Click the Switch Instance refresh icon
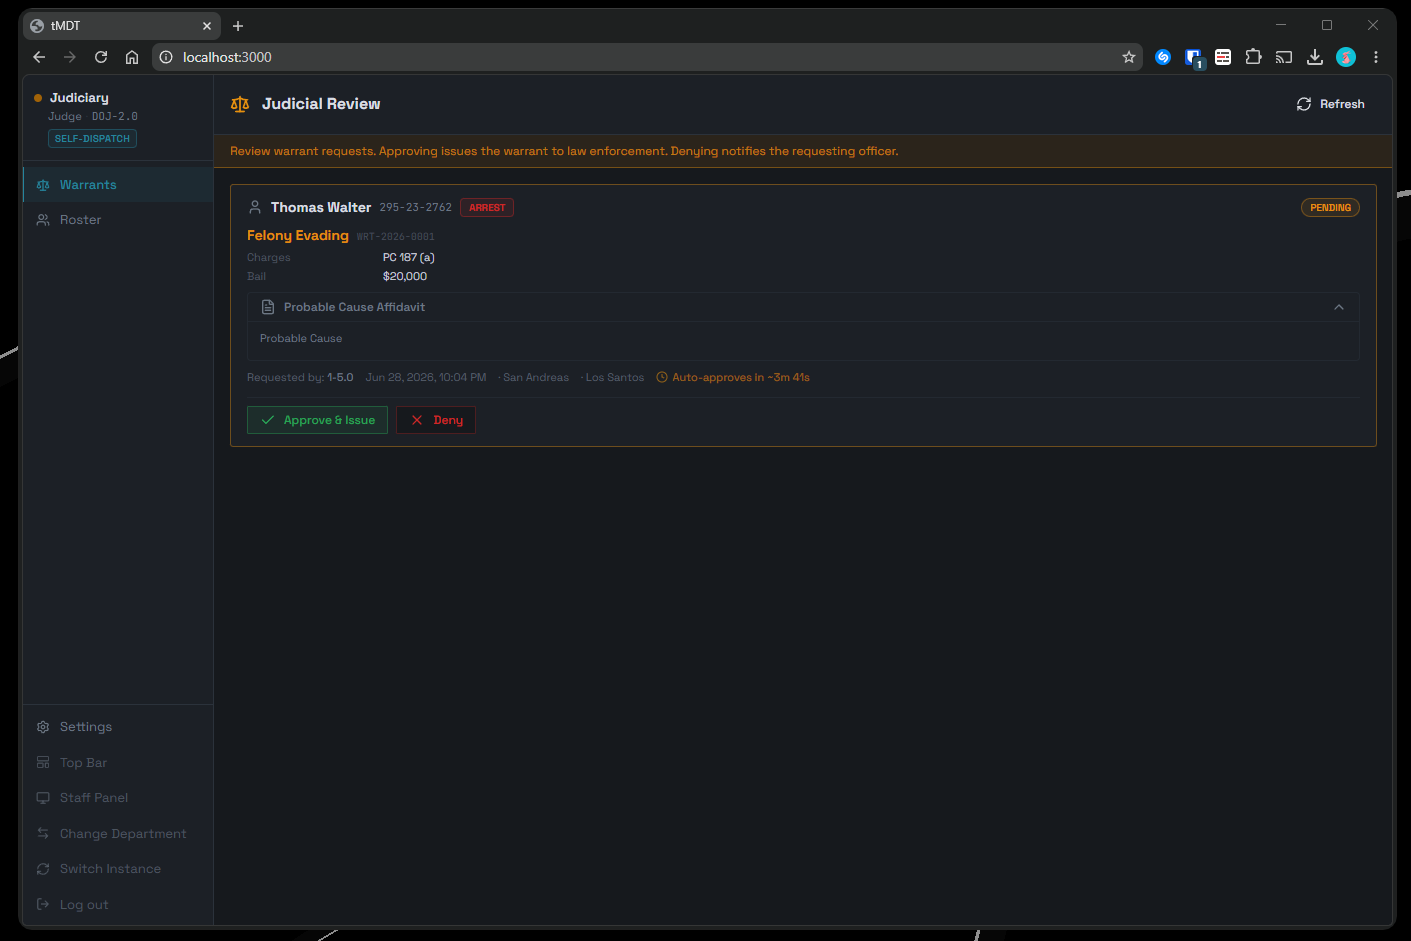The width and height of the screenshot is (1411, 941). (x=43, y=869)
